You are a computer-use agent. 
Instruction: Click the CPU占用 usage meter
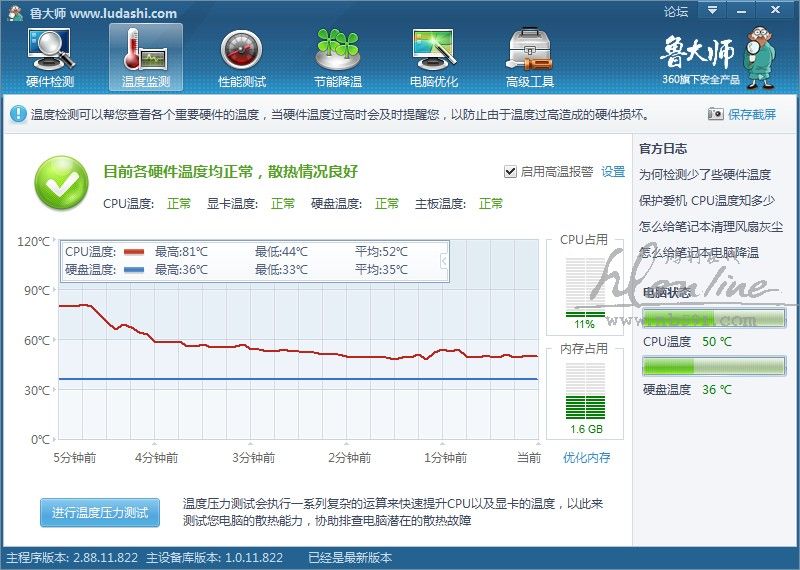pyautogui.click(x=585, y=287)
